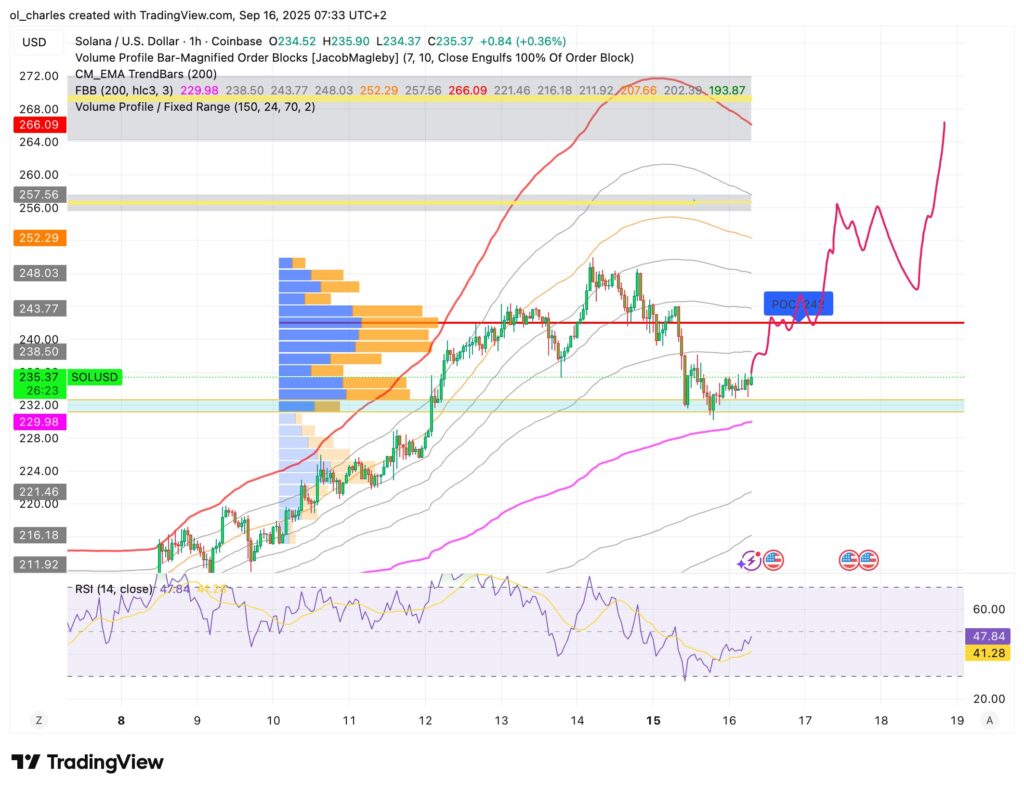Click the red 266.09 price label
The width and height of the screenshot is (1024, 791).
pos(39,126)
